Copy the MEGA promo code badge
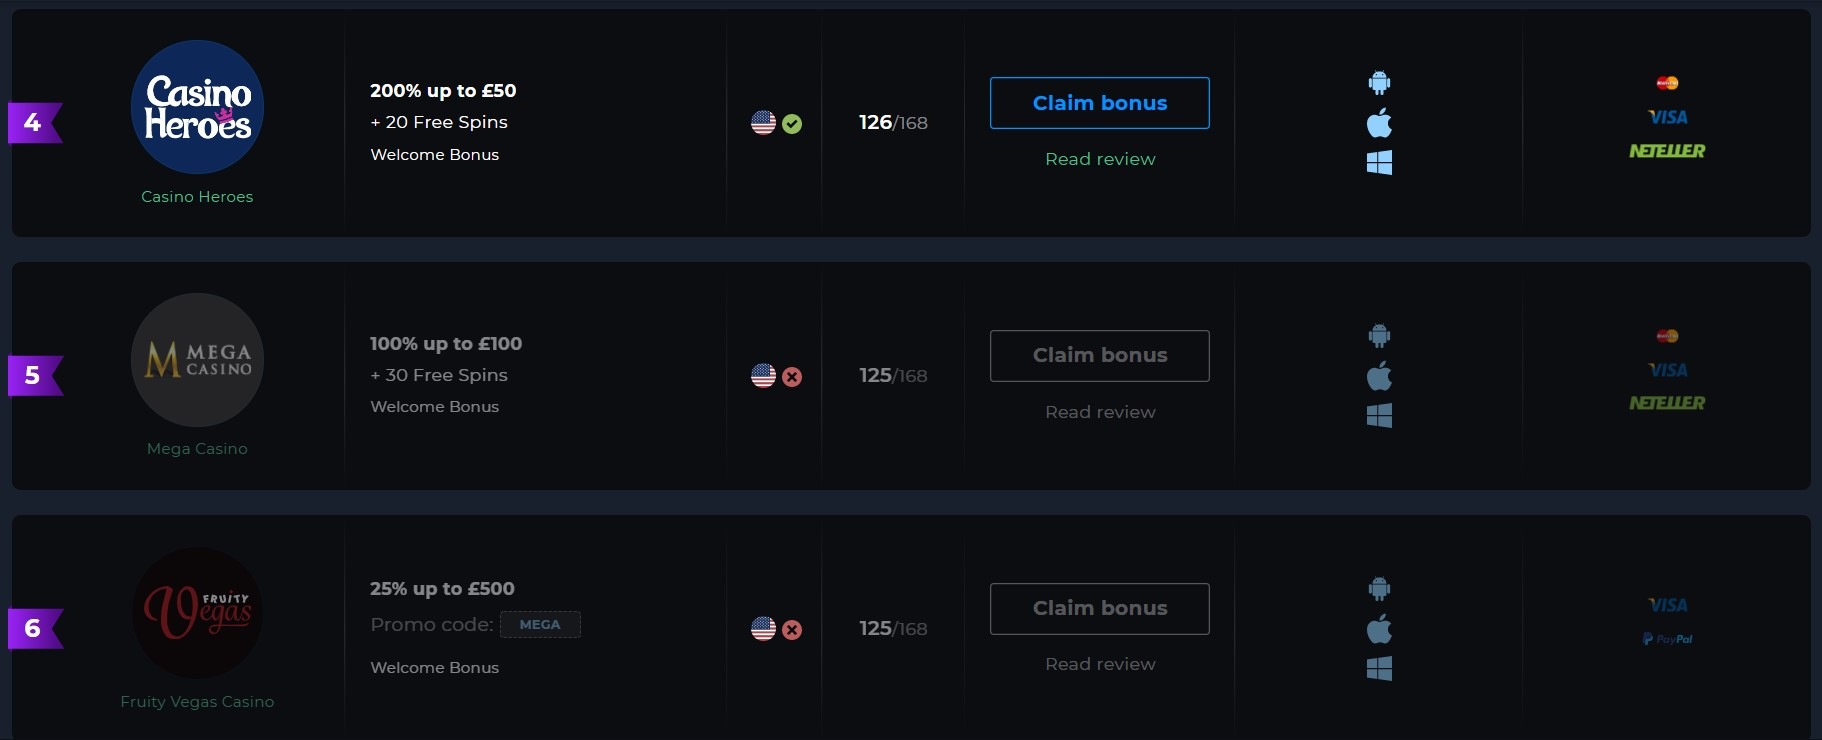Viewport: 1822px width, 740px height. [540, 624]
